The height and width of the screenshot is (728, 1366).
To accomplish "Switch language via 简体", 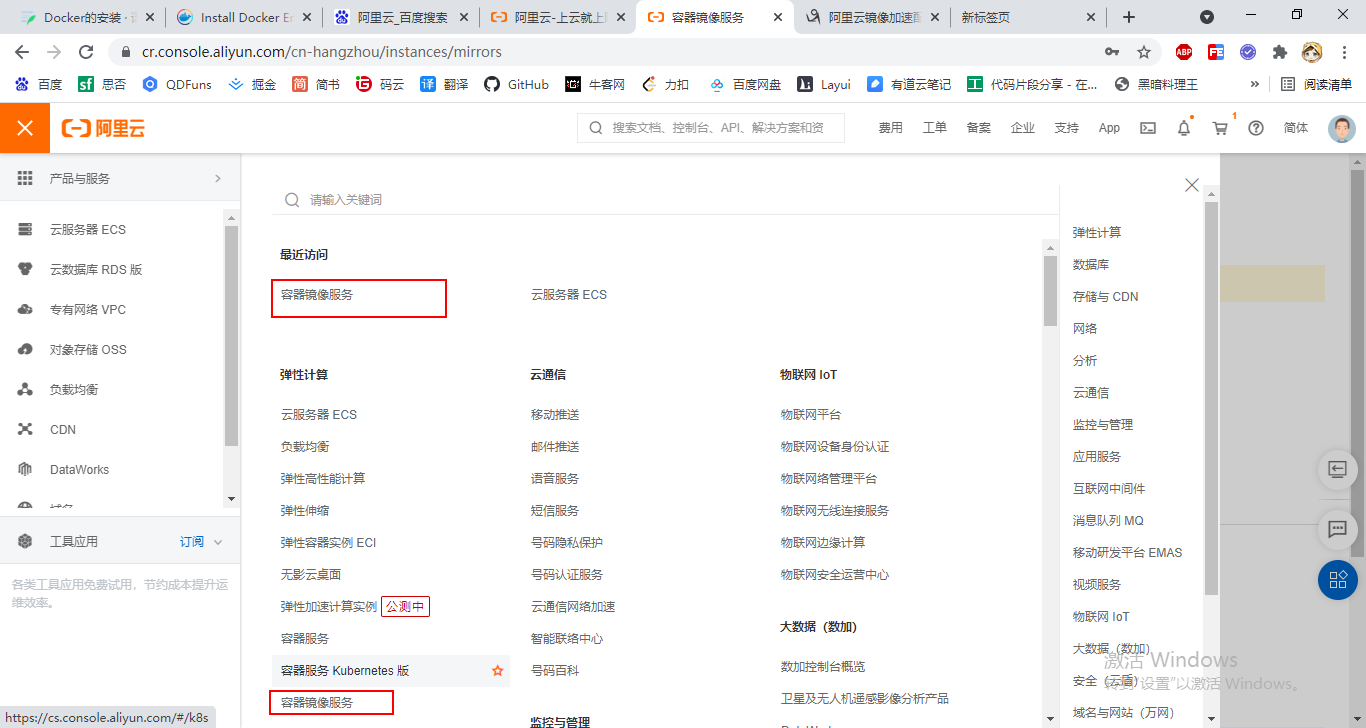I will 1296,128.
